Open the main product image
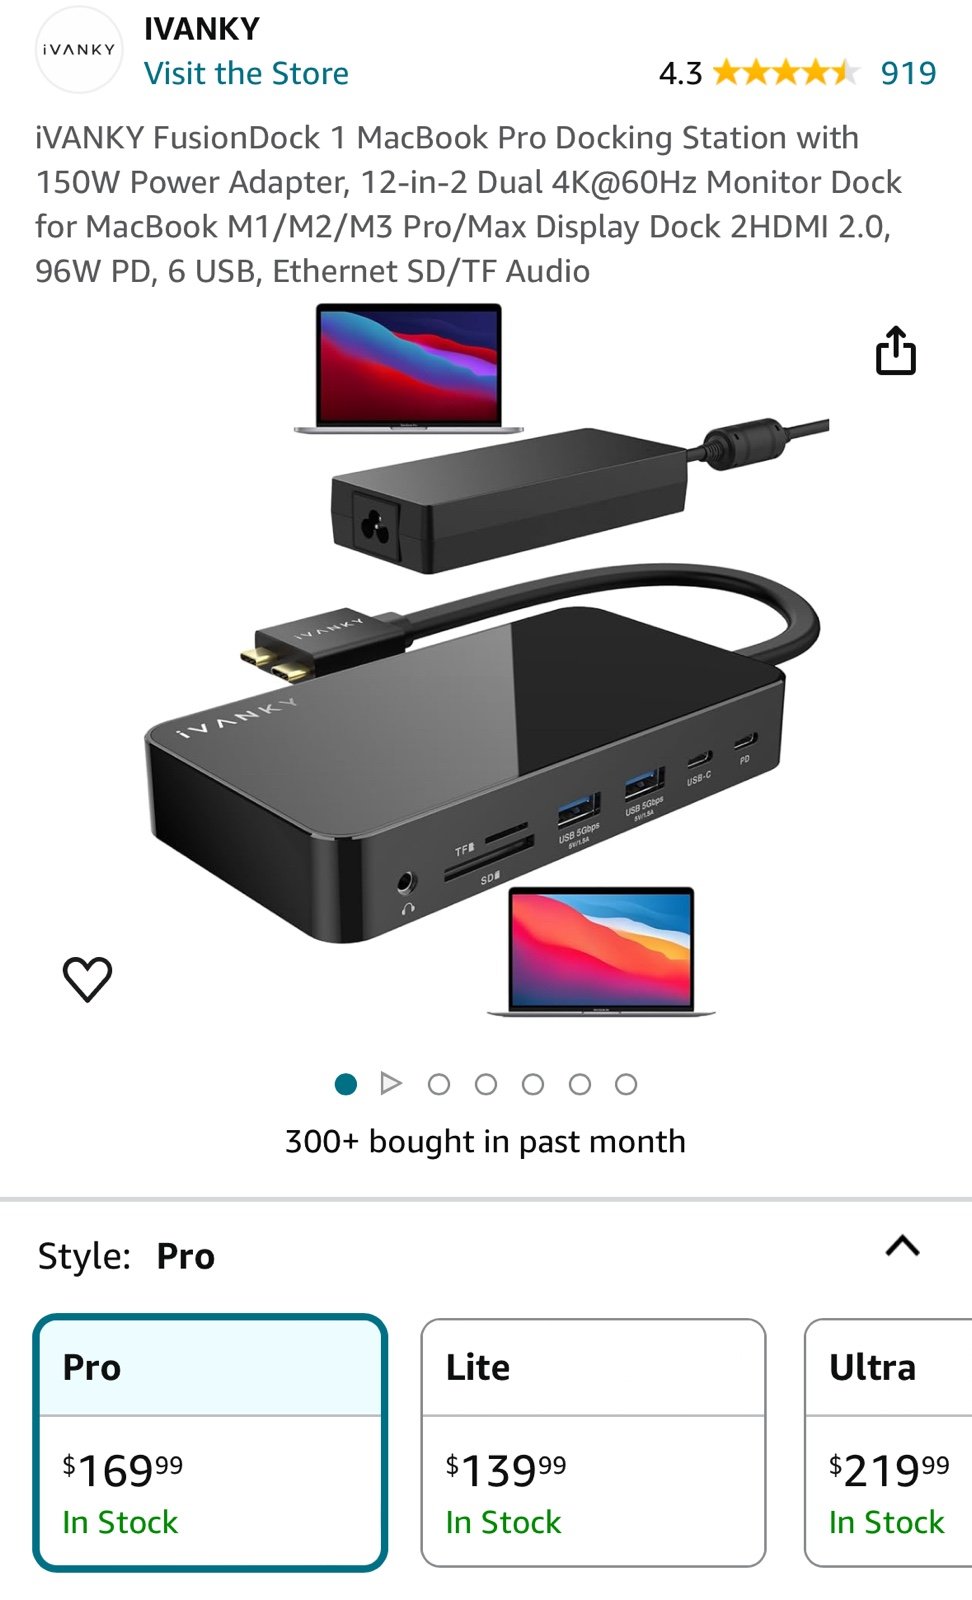The width and height of the screenshot is (972, 1600). 486,660
